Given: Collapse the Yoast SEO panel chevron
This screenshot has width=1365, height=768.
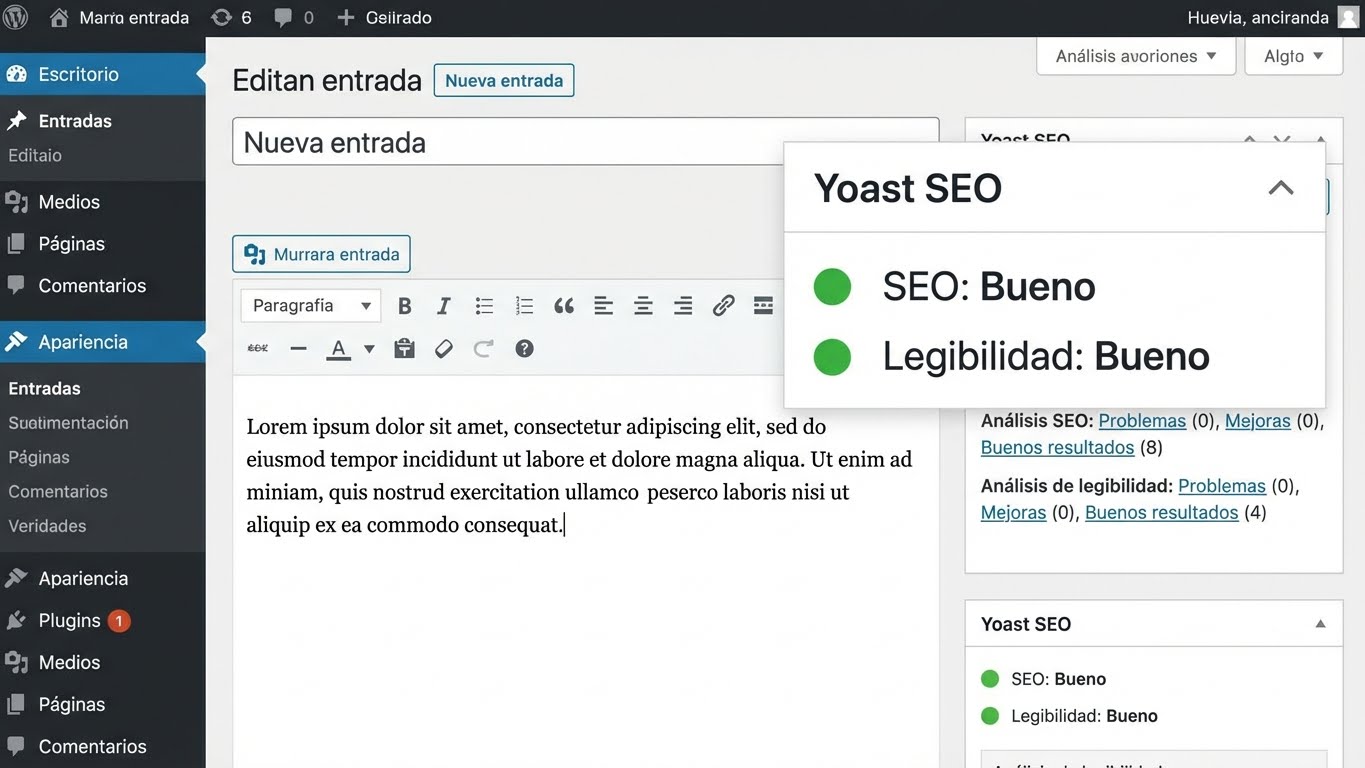Looking at the screenshot, I should (x=1281, y=187).
